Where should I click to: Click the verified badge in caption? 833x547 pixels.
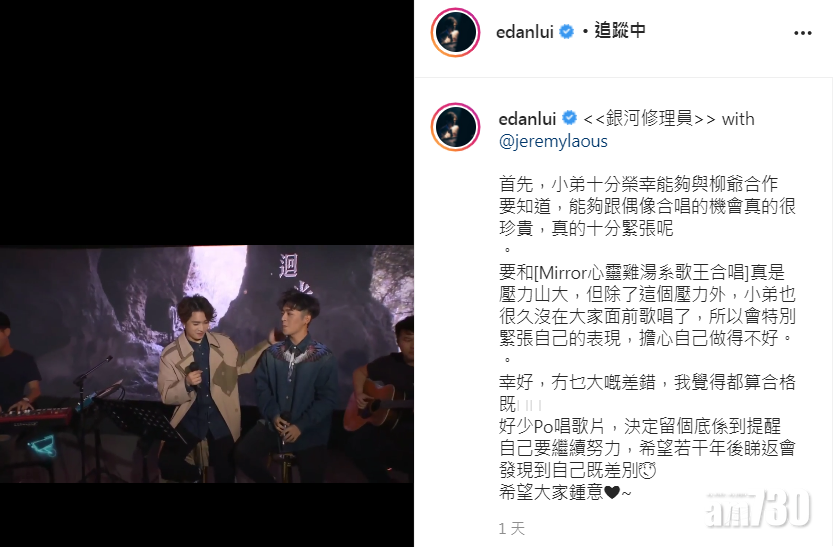[570, 118]
